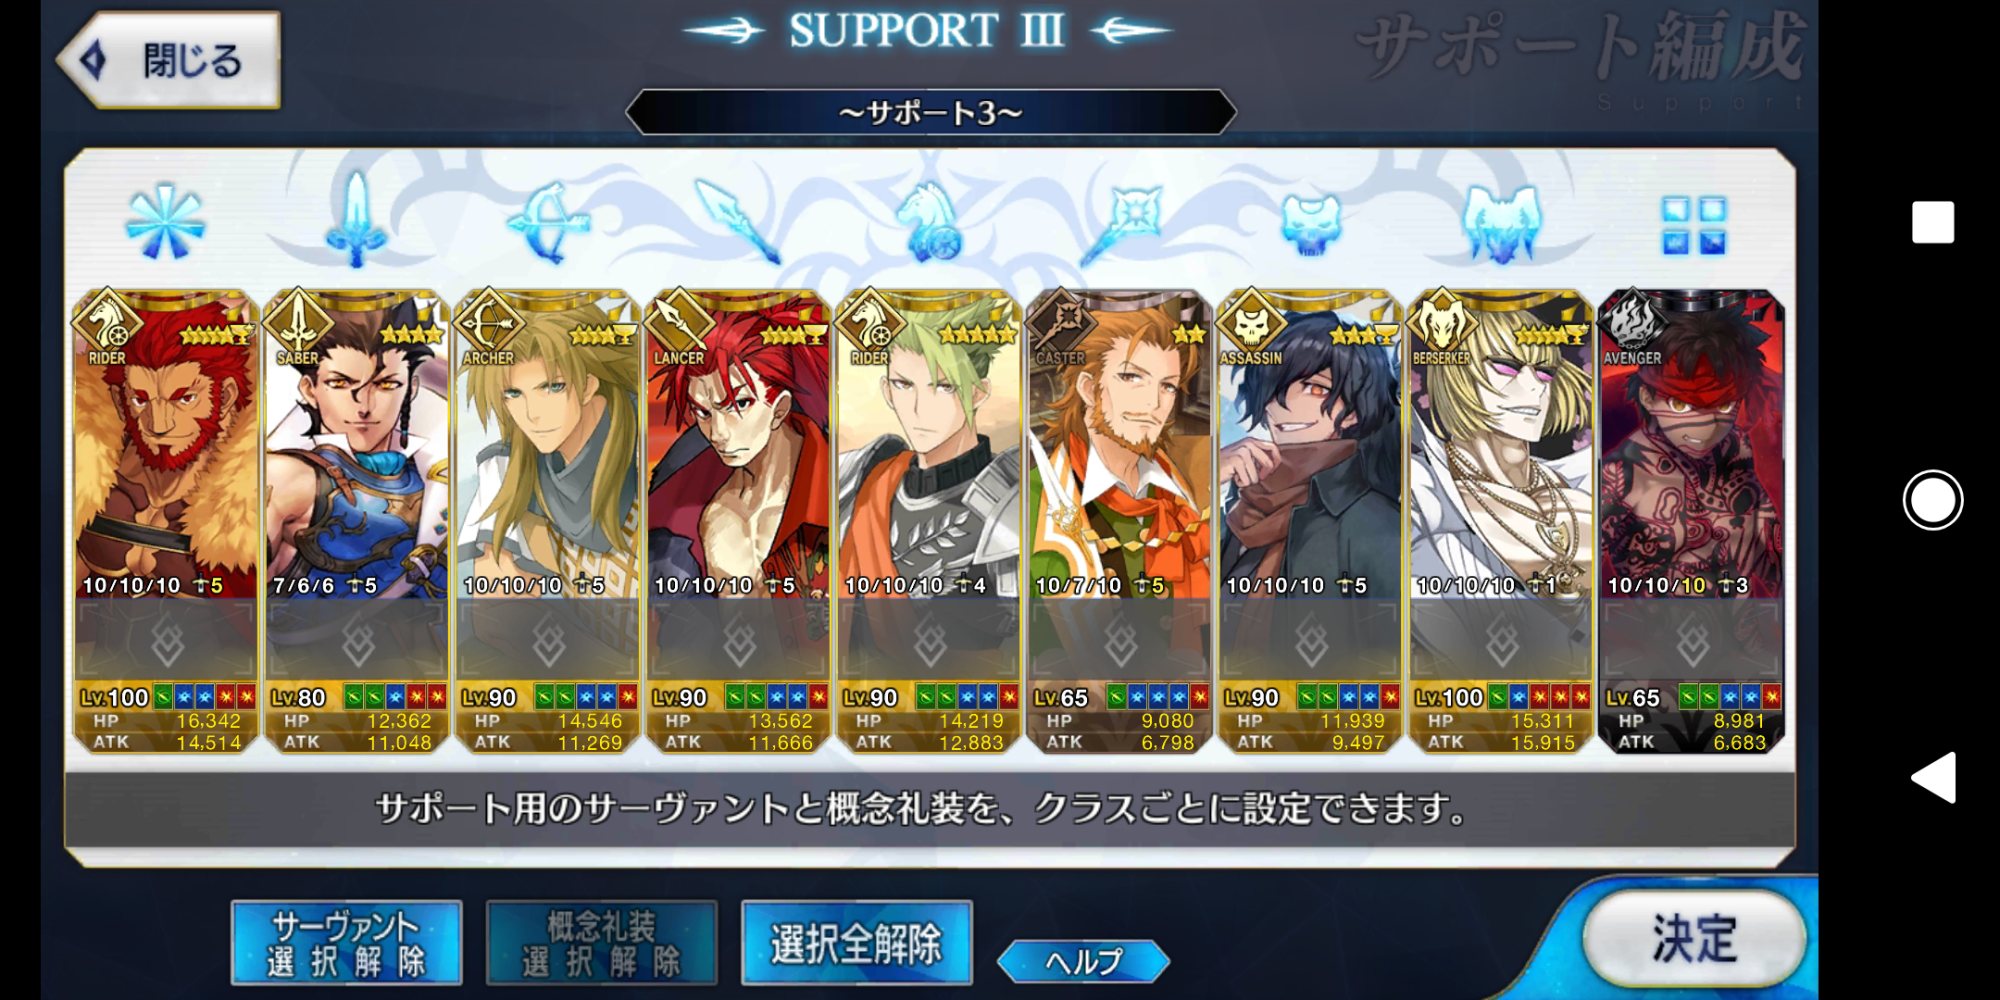Open the ヘルプ help button
2000x1000 pixels.
(1084, 961)
